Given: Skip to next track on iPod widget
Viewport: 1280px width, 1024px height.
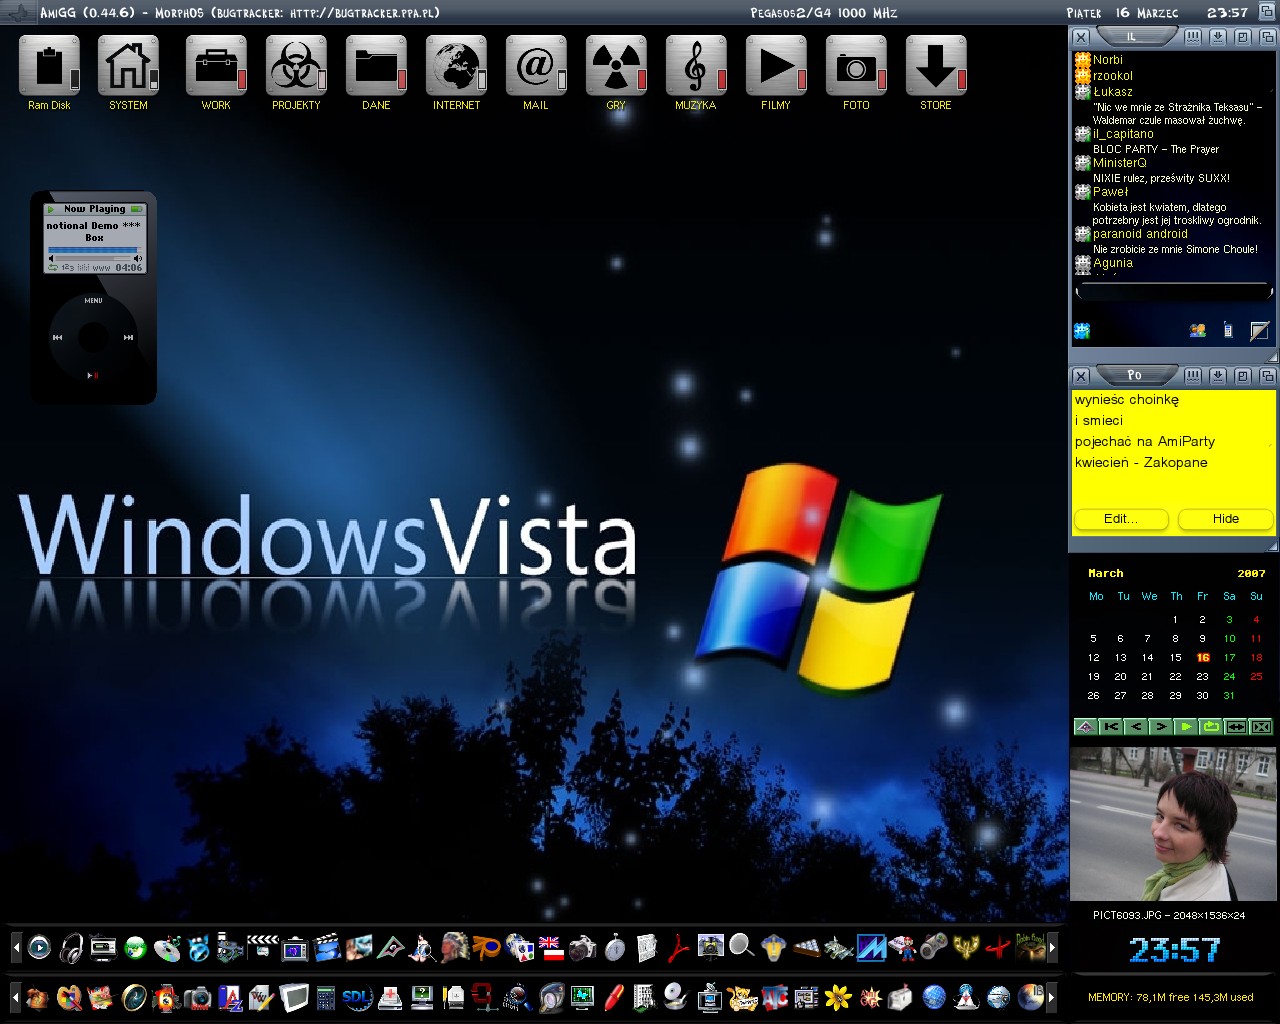Looking at the screenshot, I should click(x=128, y=338).
